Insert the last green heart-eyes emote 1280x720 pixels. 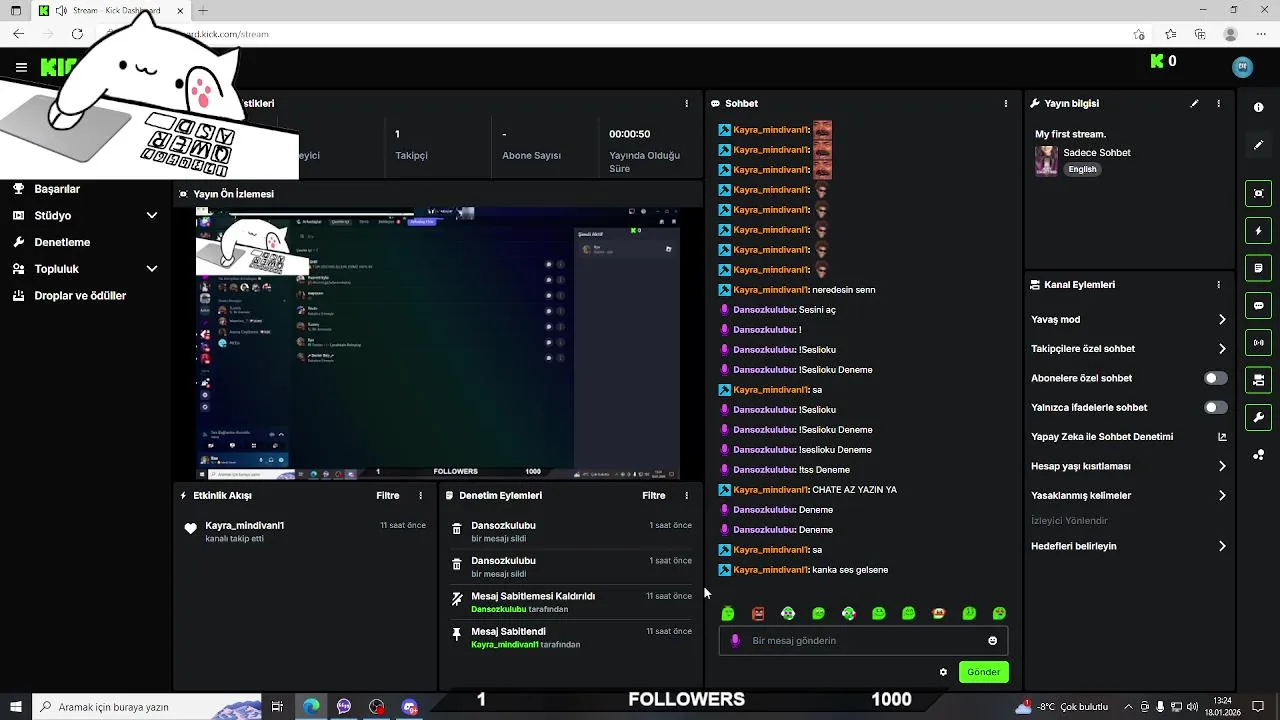pyautogui.click(x=999, y=613)
